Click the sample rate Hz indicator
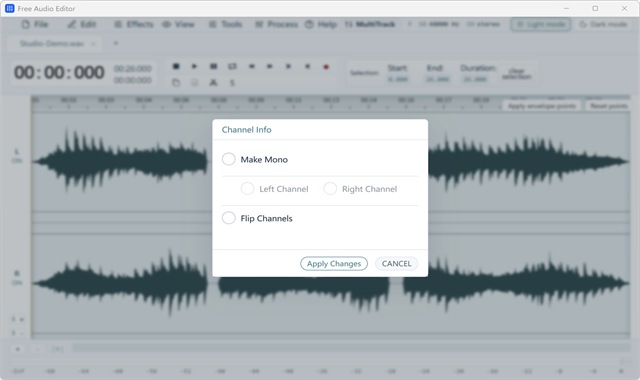This screenshot has height=380, width=640. coord(439,24)
